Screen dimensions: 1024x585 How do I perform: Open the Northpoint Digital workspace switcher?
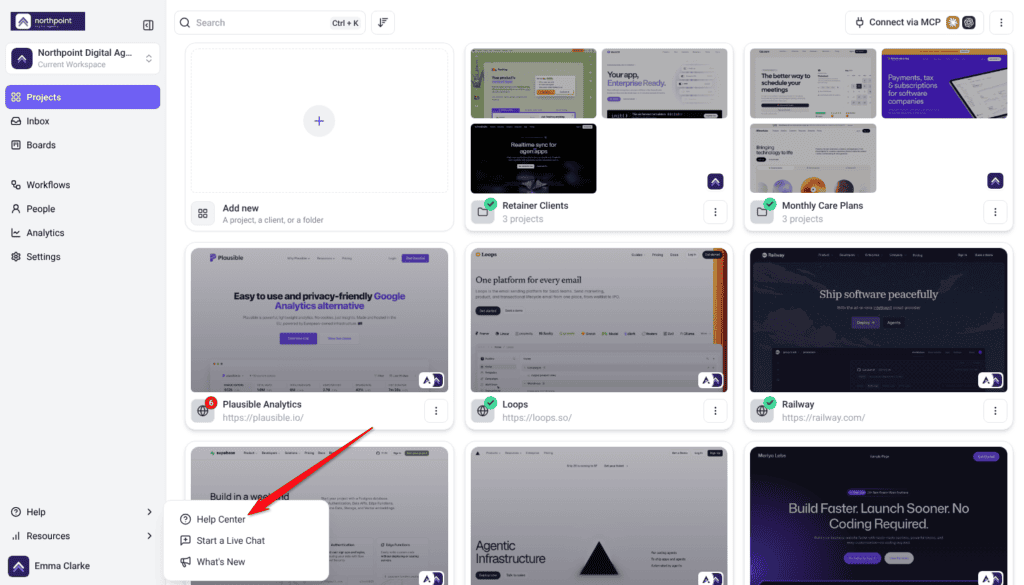(82, 58)
